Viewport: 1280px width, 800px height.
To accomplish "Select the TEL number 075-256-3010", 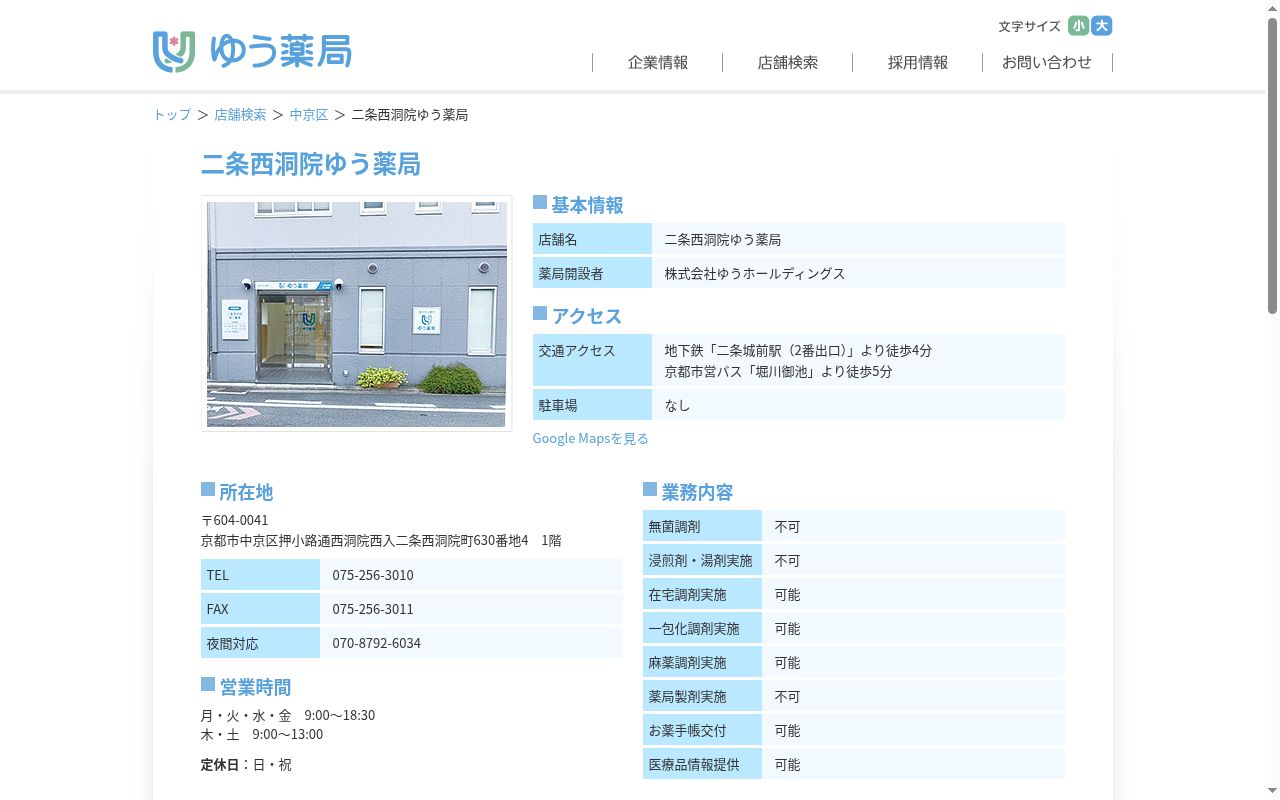I will [x=373, y=575].
